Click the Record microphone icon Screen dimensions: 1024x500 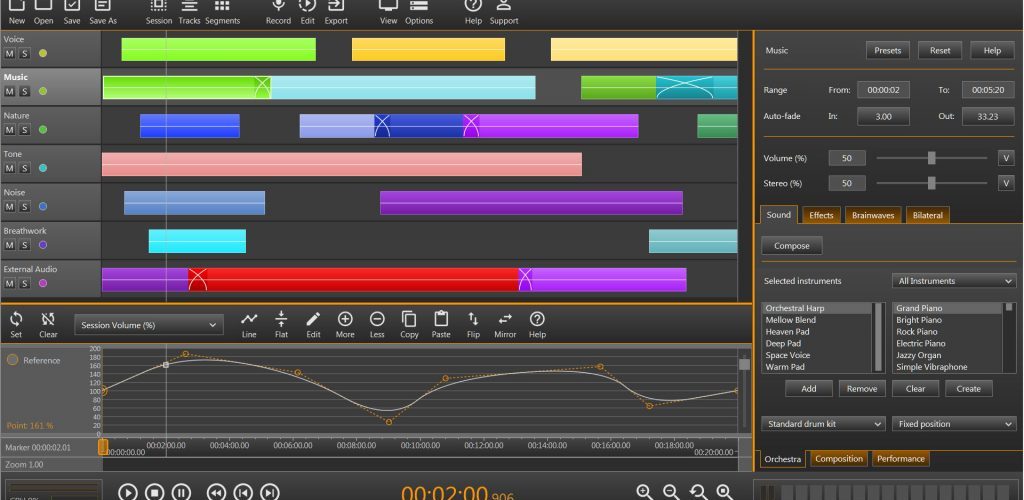tap(278, 5)
